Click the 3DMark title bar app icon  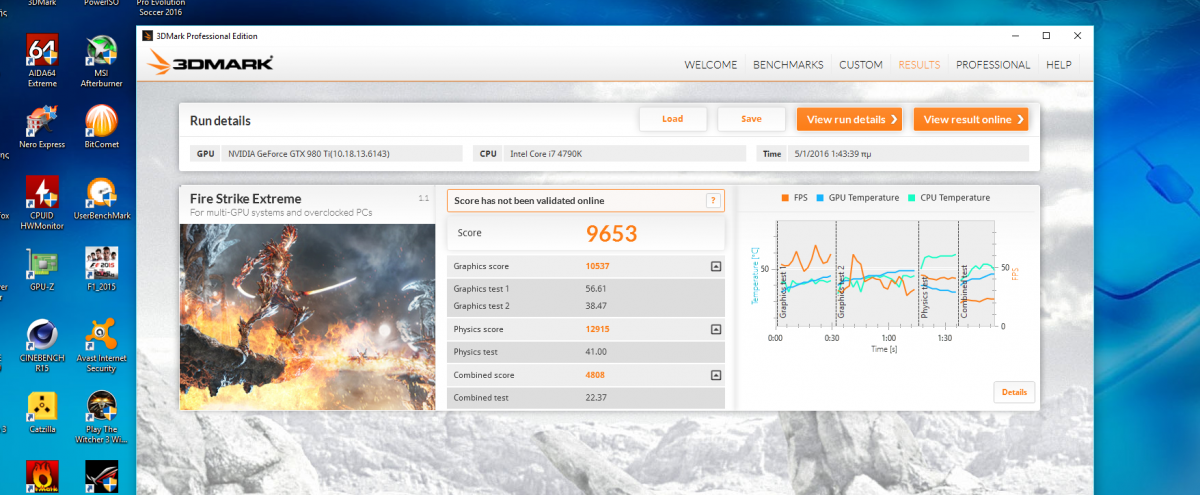click(148, 36)
